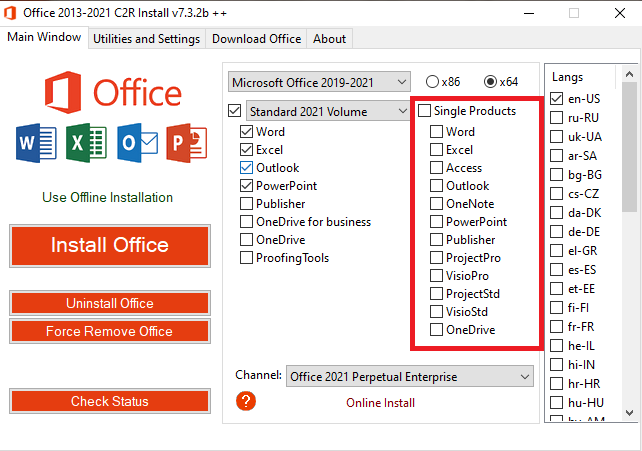The width and height of the screenshot is (642, 451).
Task: Select the x86 architecture radio button
Action: click(x=432, y=81)
